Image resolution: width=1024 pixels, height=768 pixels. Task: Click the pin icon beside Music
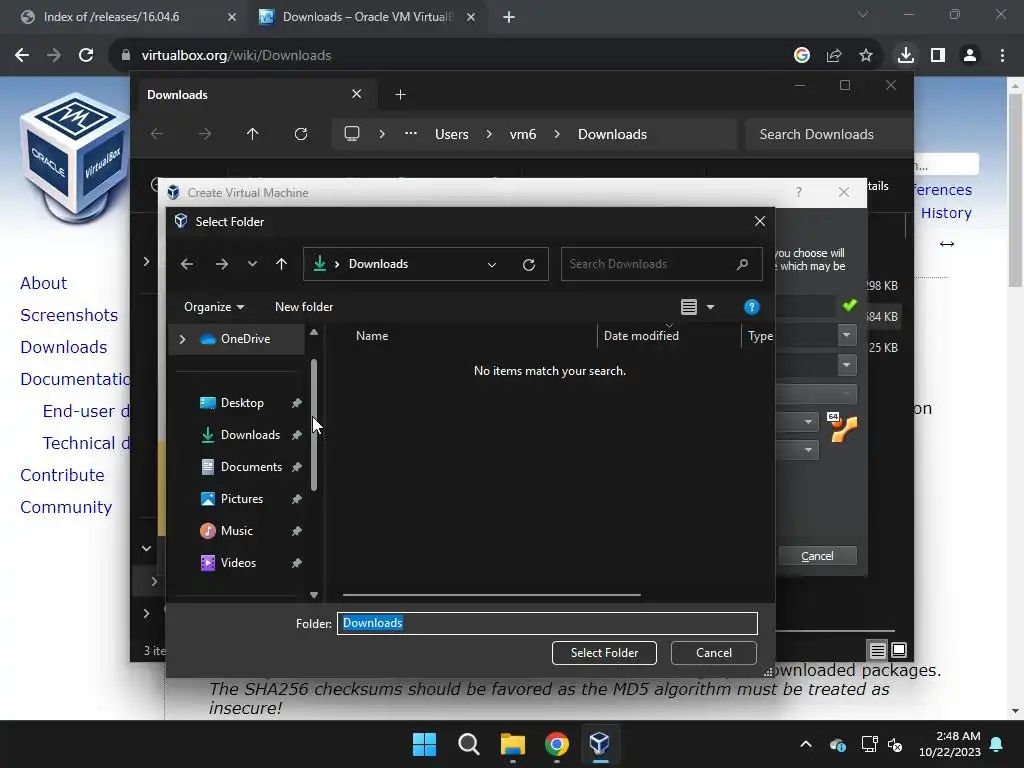pyautogui.click(x=296, y=531)
